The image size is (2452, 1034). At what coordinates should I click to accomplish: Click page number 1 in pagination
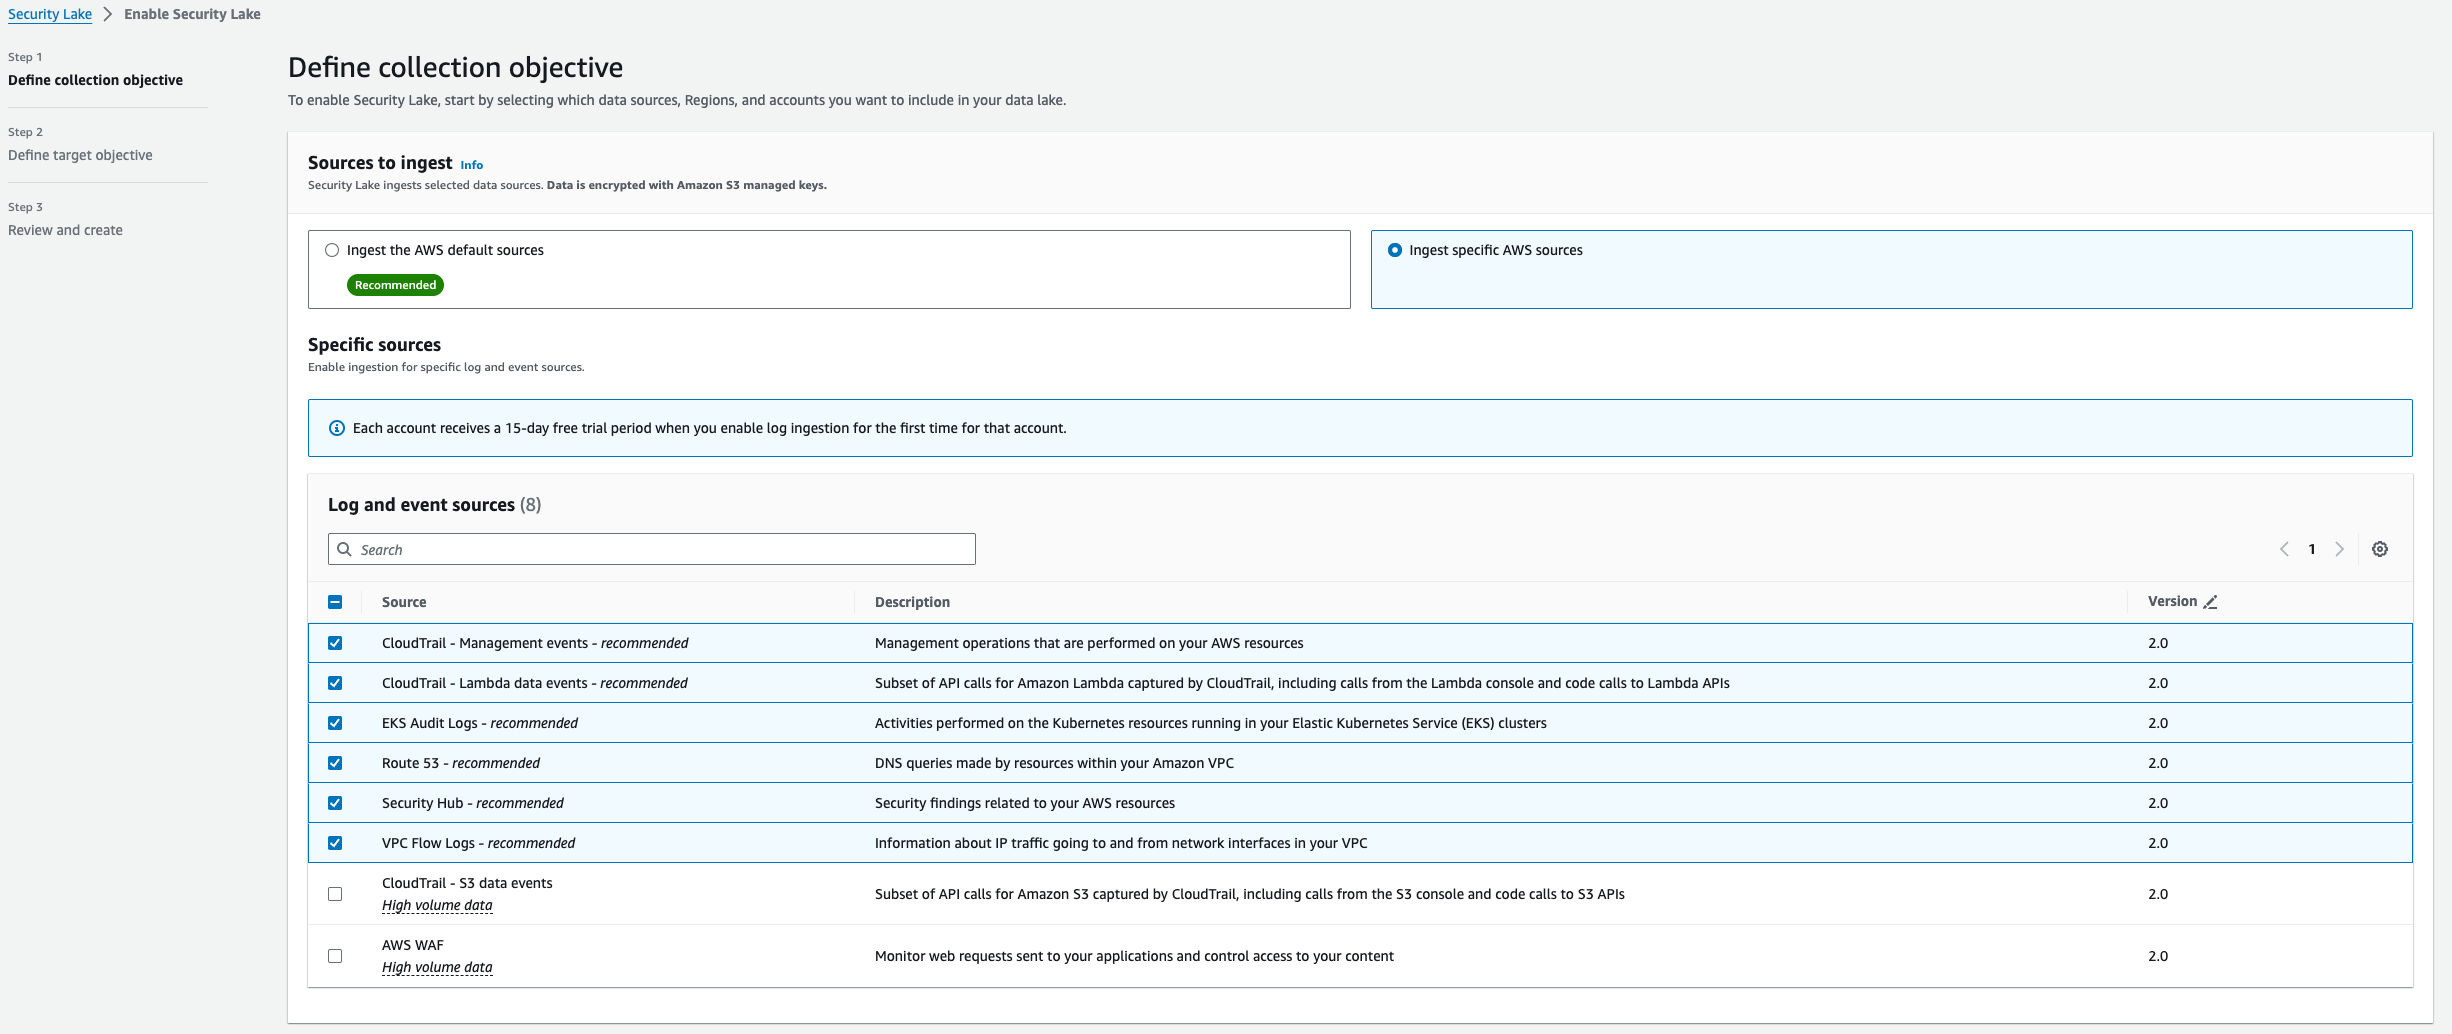(2312, 549)
